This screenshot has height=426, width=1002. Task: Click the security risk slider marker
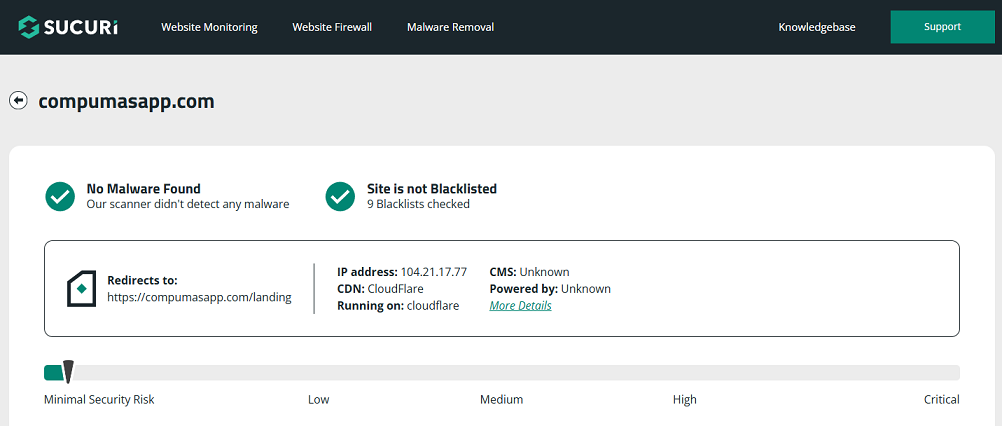68,372
